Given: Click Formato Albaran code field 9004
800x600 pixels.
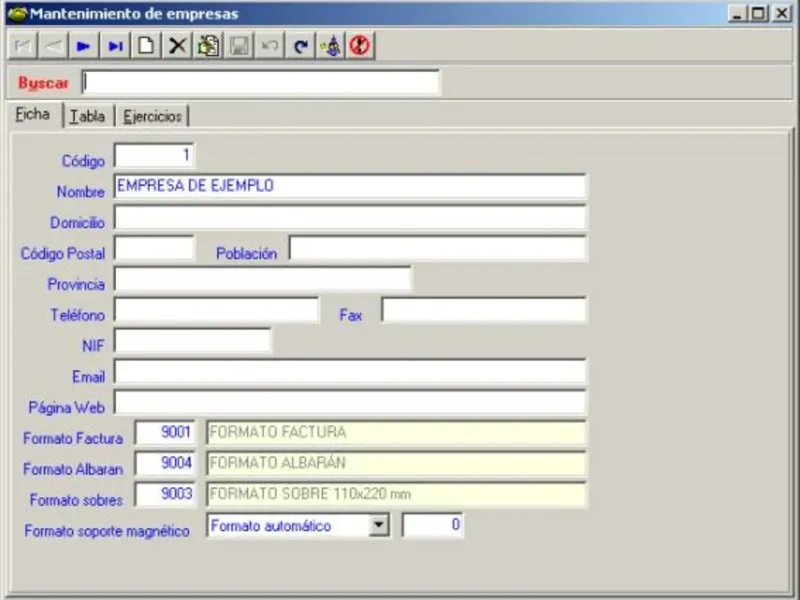Looking at the screenshot, I should point(165,464).
